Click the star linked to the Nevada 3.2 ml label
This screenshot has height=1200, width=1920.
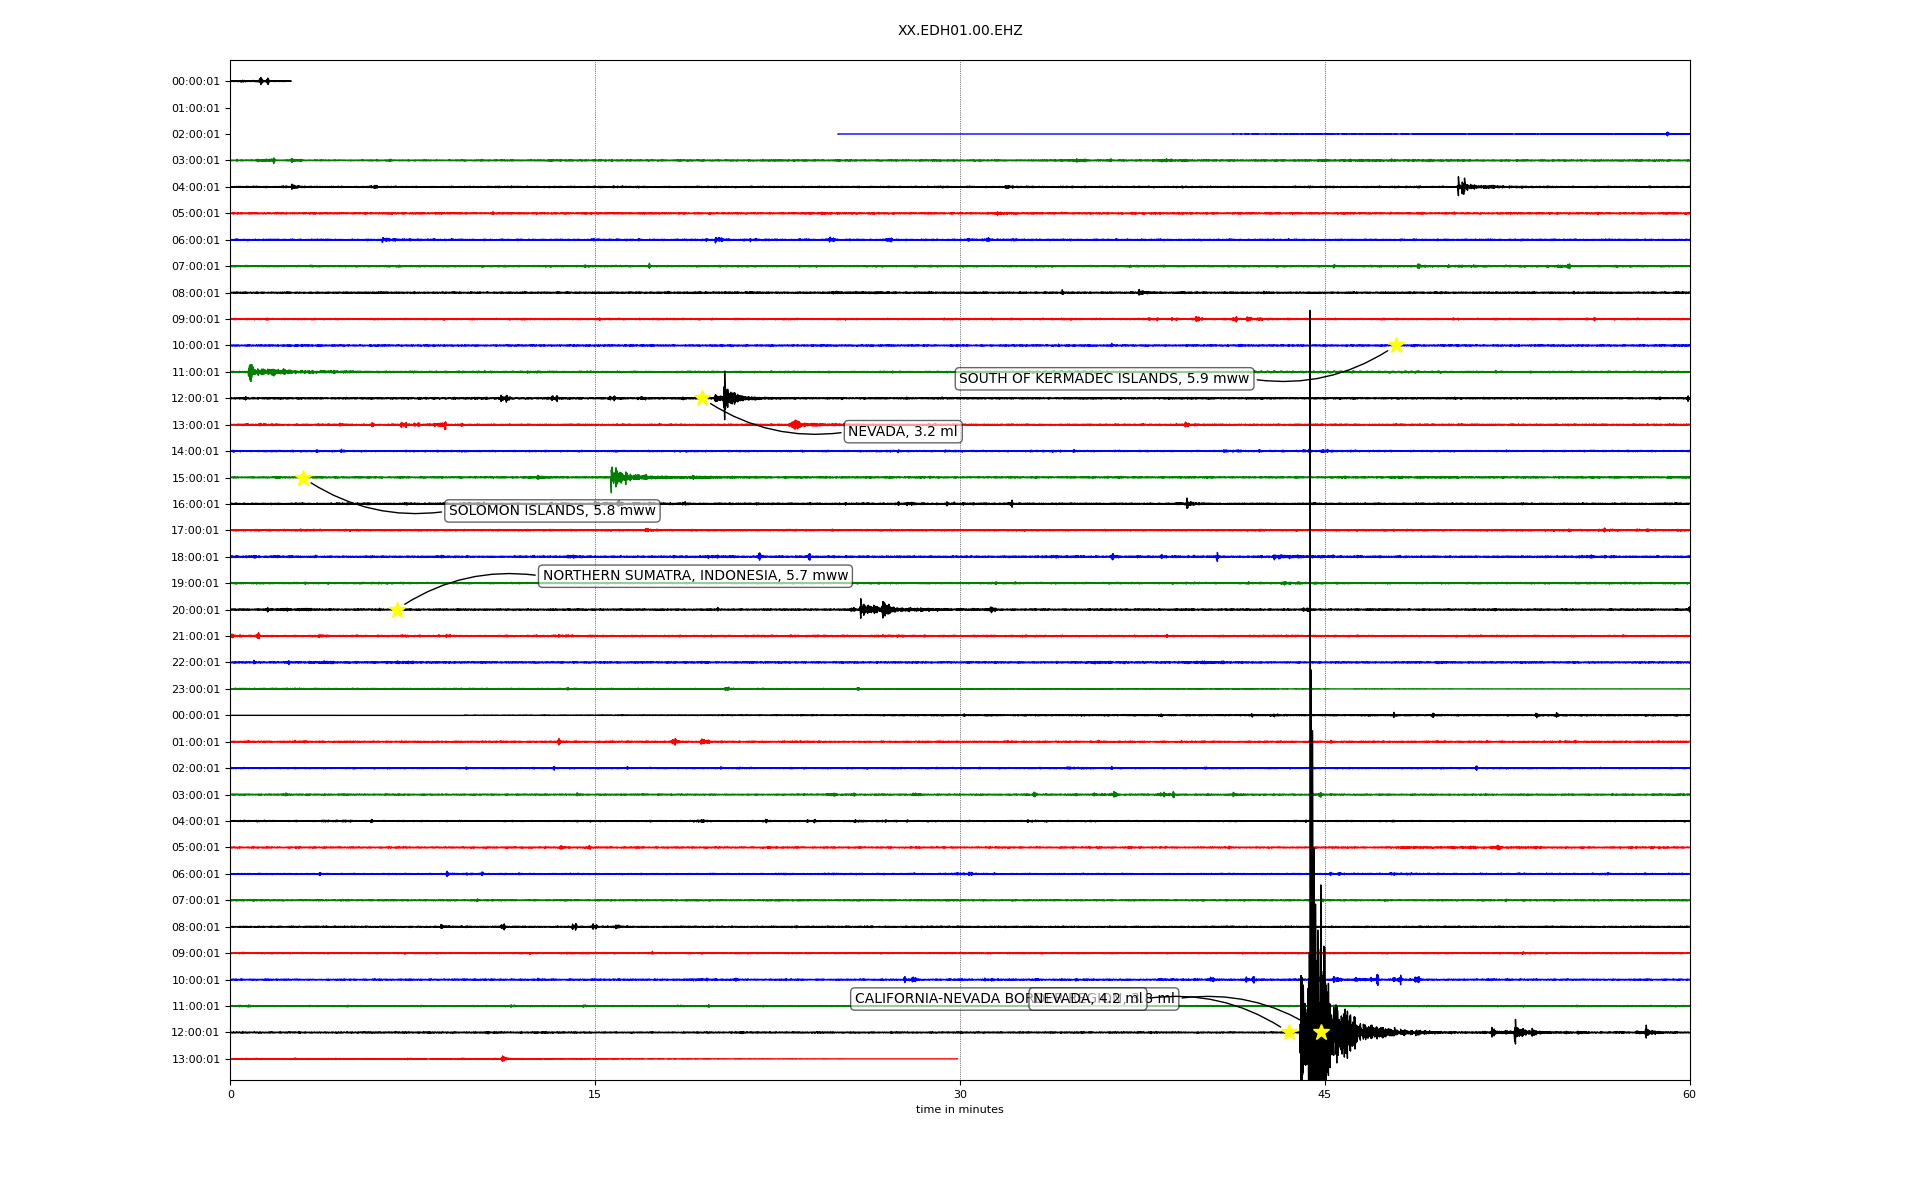pos(703,398)
